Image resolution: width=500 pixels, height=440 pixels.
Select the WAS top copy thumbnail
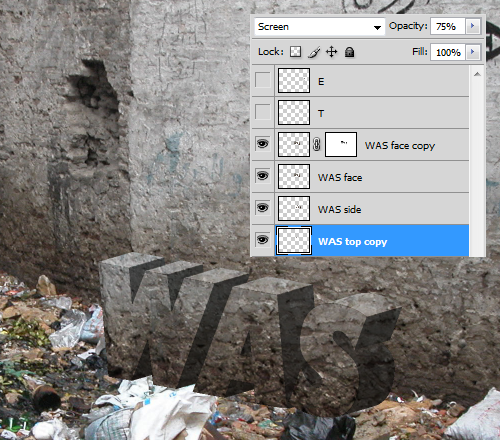pos(294,240)
